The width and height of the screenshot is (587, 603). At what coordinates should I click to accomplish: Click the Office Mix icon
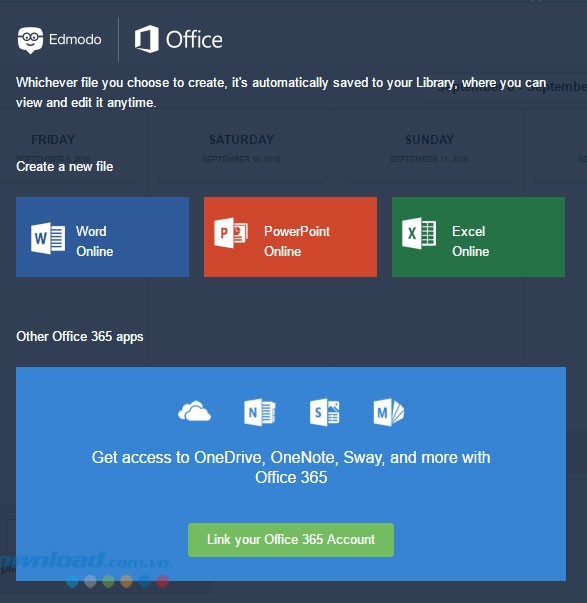[389, 412]
